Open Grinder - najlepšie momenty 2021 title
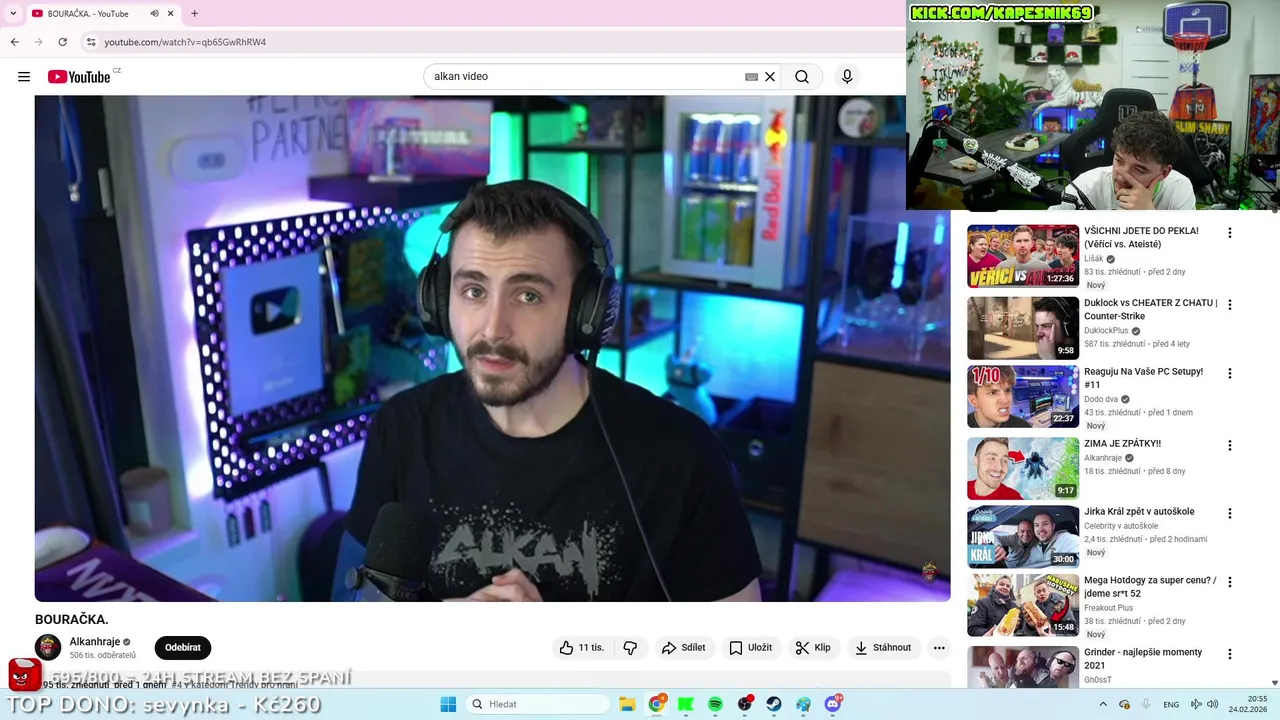1280x720 pixels. [x=1143, y=659]
